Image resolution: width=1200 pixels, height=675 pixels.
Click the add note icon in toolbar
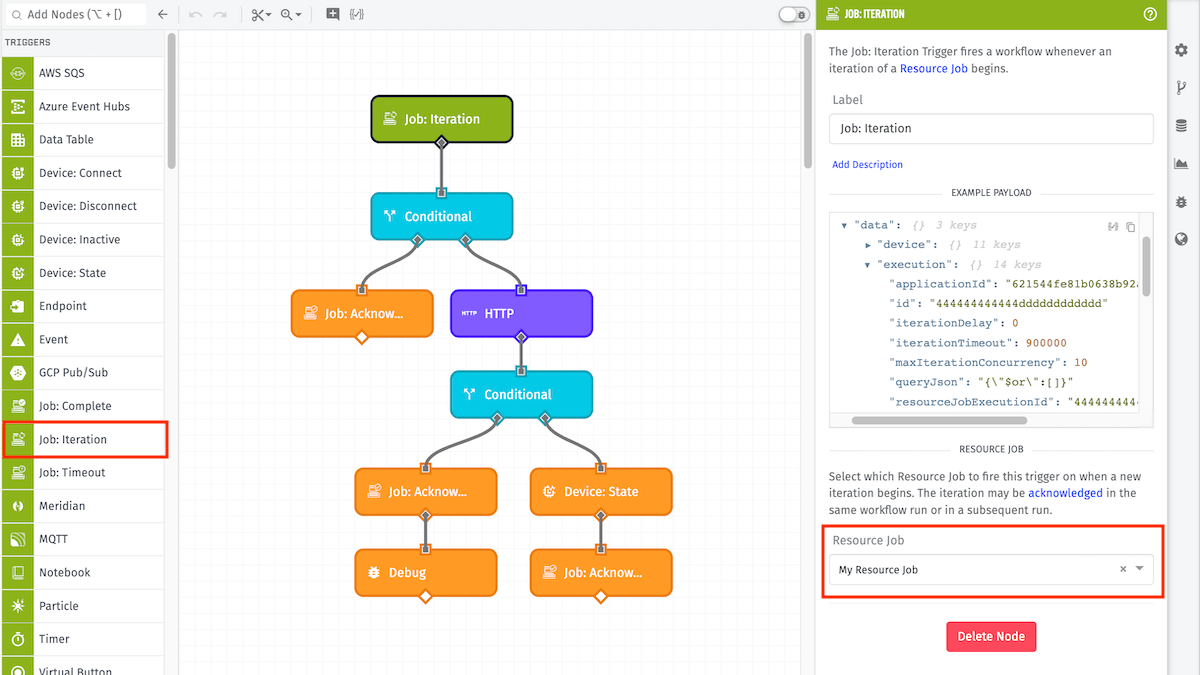click(333, 15)
